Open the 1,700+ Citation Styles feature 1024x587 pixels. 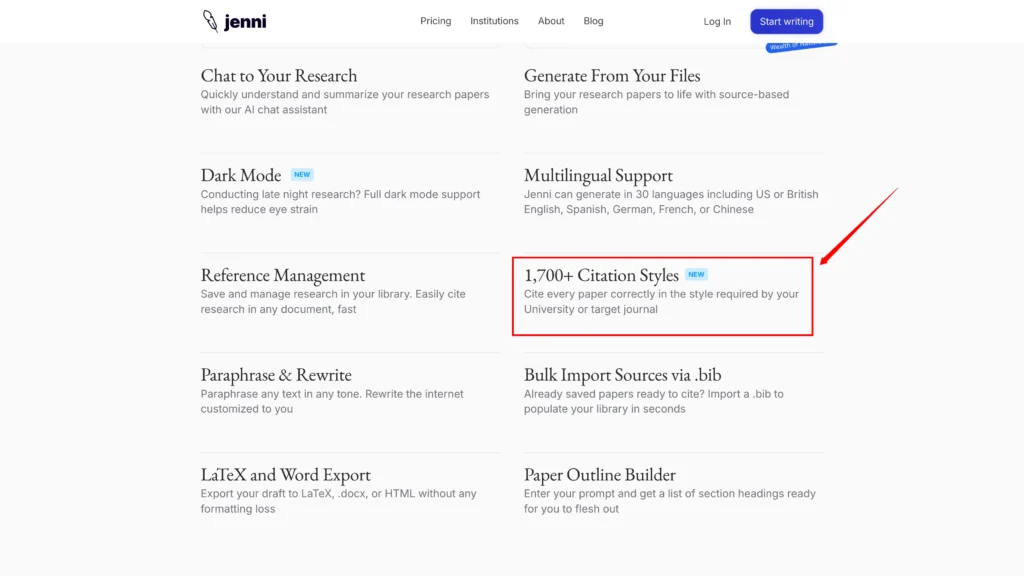click(x=601, y=276)
